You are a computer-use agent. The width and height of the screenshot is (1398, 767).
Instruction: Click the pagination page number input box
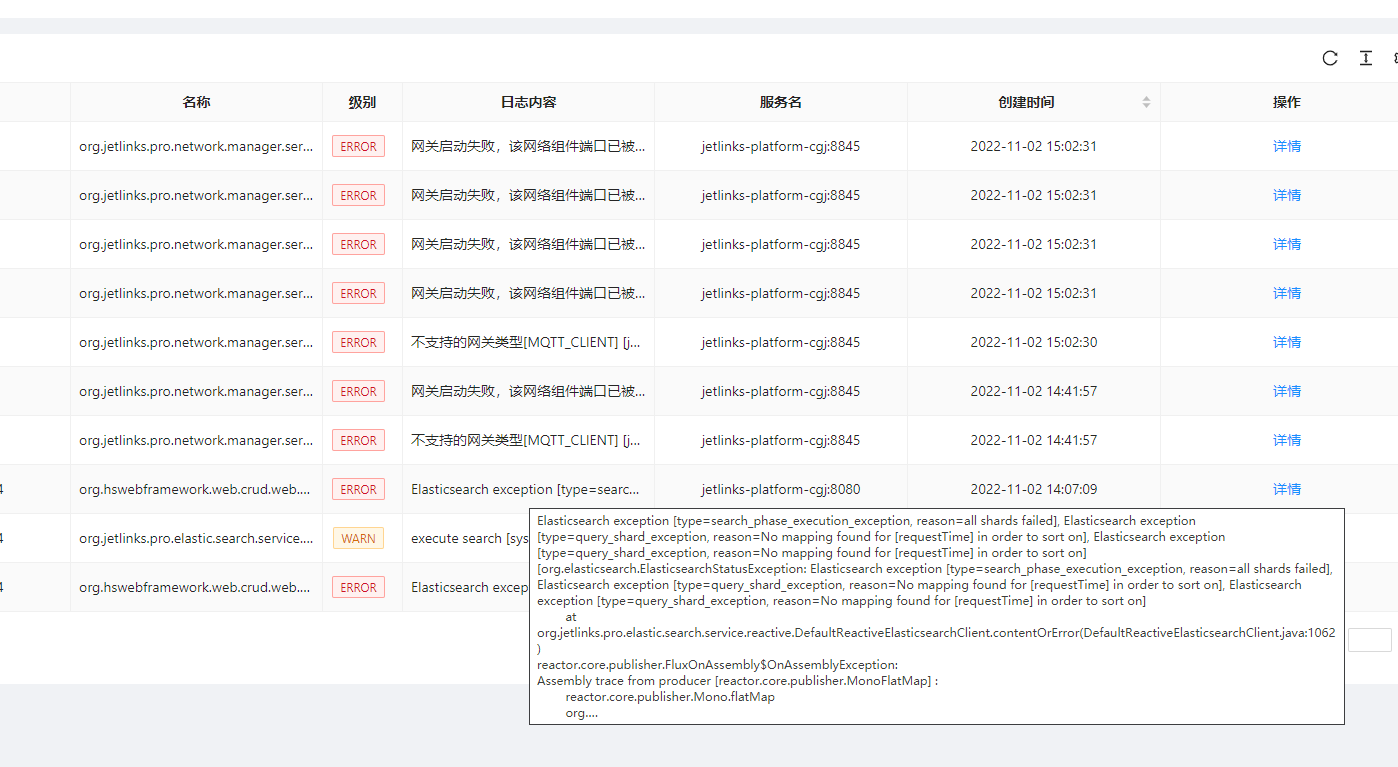(1368, 640)
